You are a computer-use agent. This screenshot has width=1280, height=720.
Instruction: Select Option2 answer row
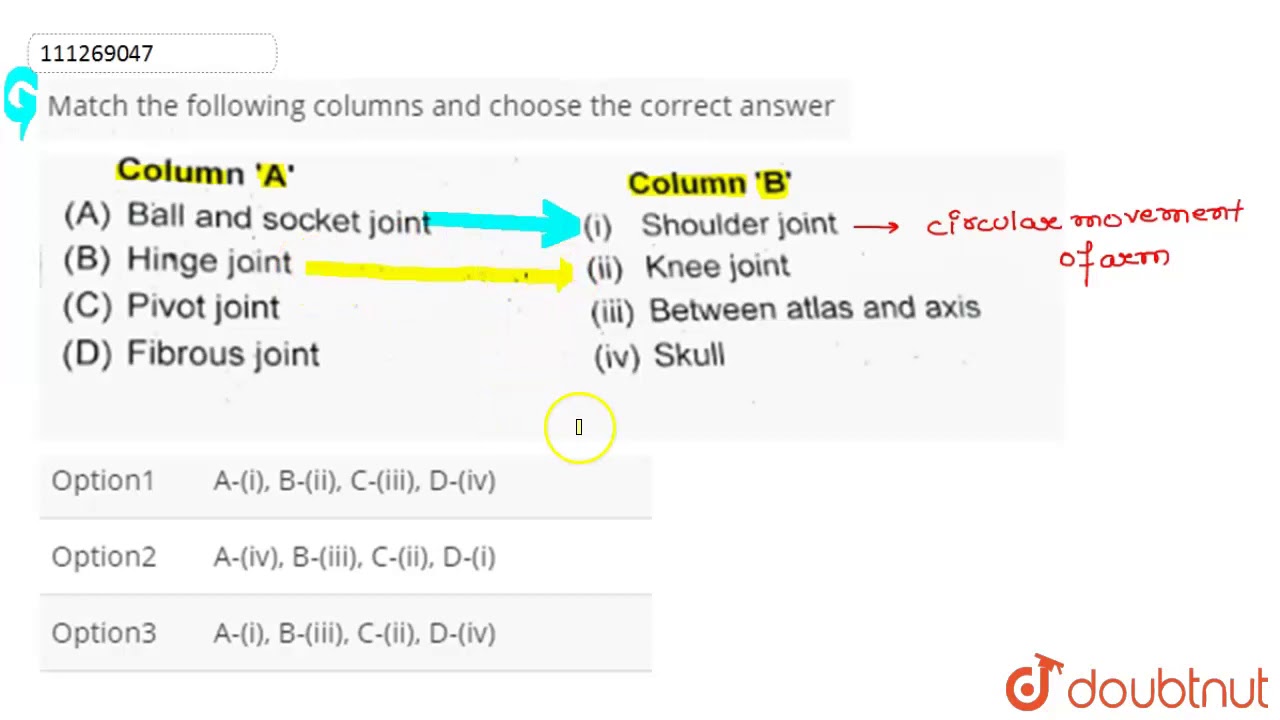click(345, 557)
